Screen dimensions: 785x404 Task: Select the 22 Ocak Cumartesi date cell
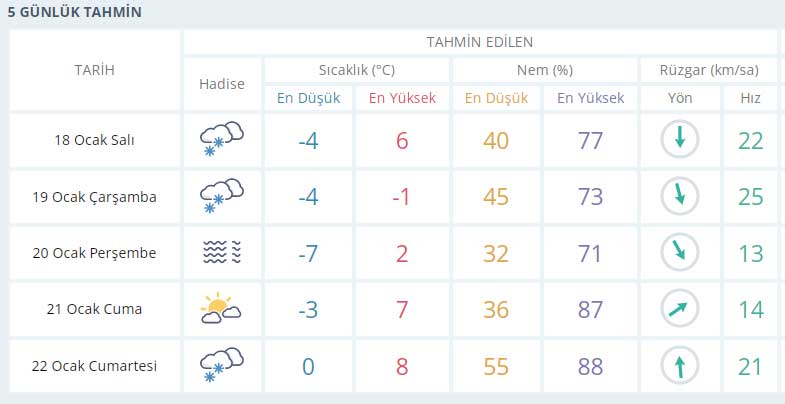(95, 366)
